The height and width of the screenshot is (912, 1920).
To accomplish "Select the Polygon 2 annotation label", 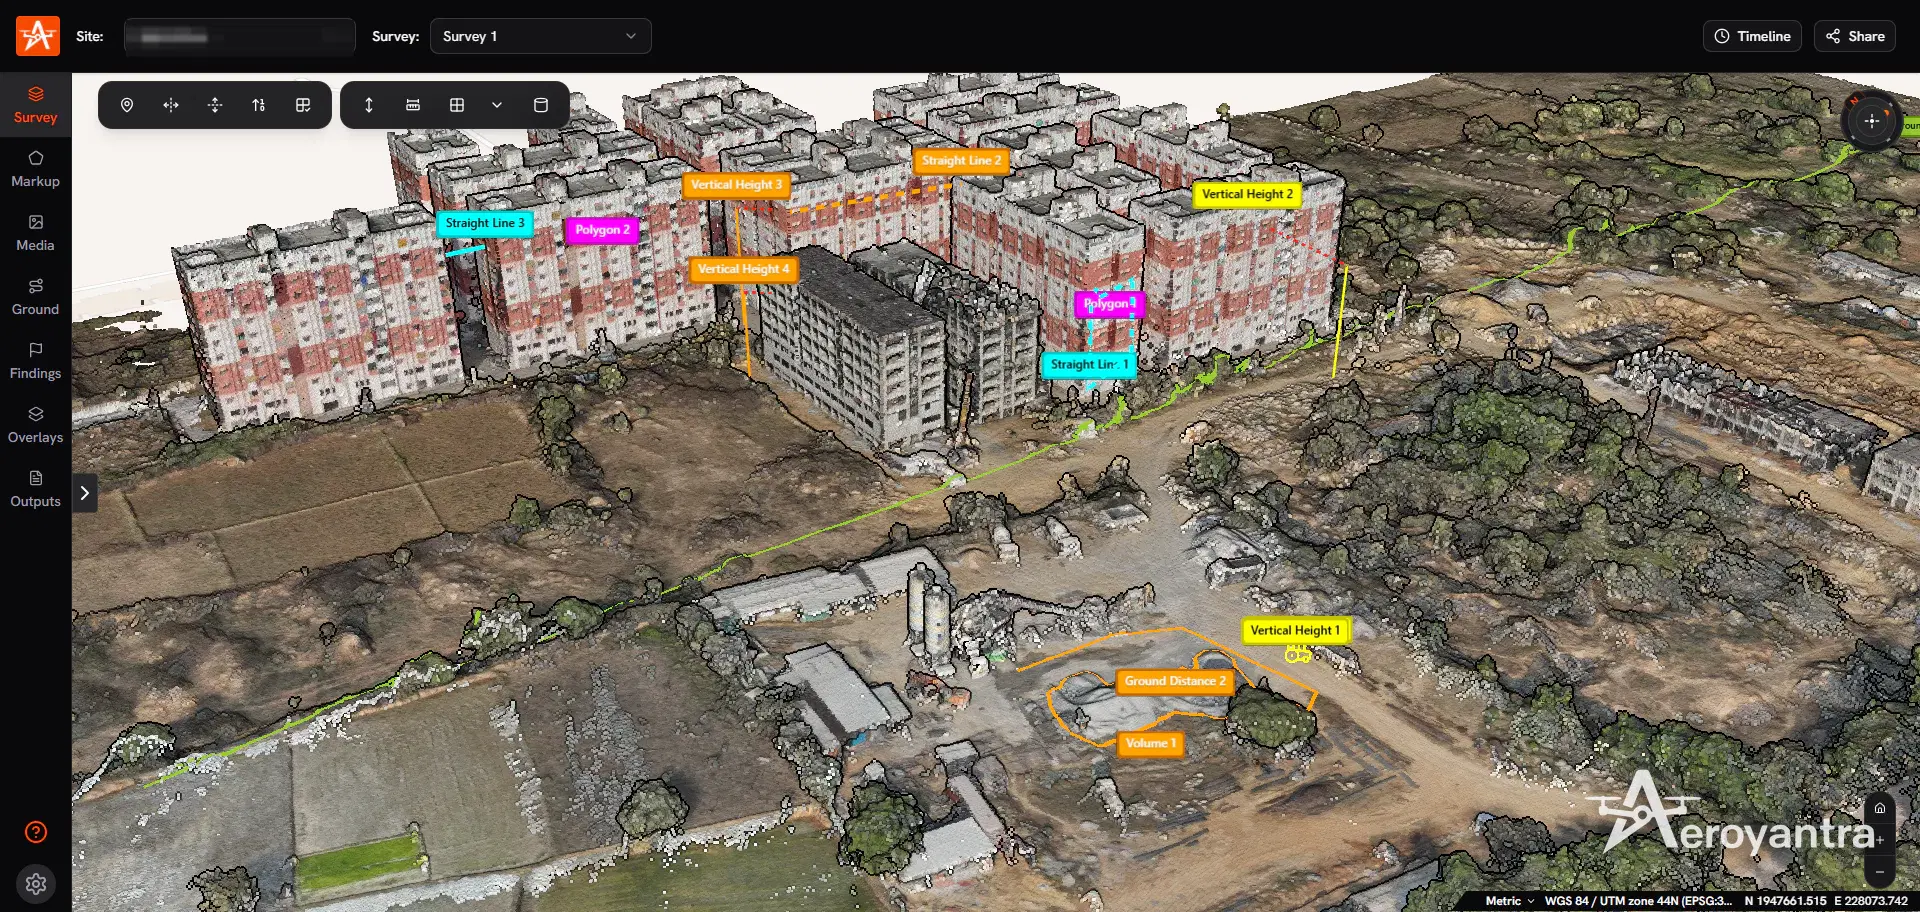I will coord(602,230).
